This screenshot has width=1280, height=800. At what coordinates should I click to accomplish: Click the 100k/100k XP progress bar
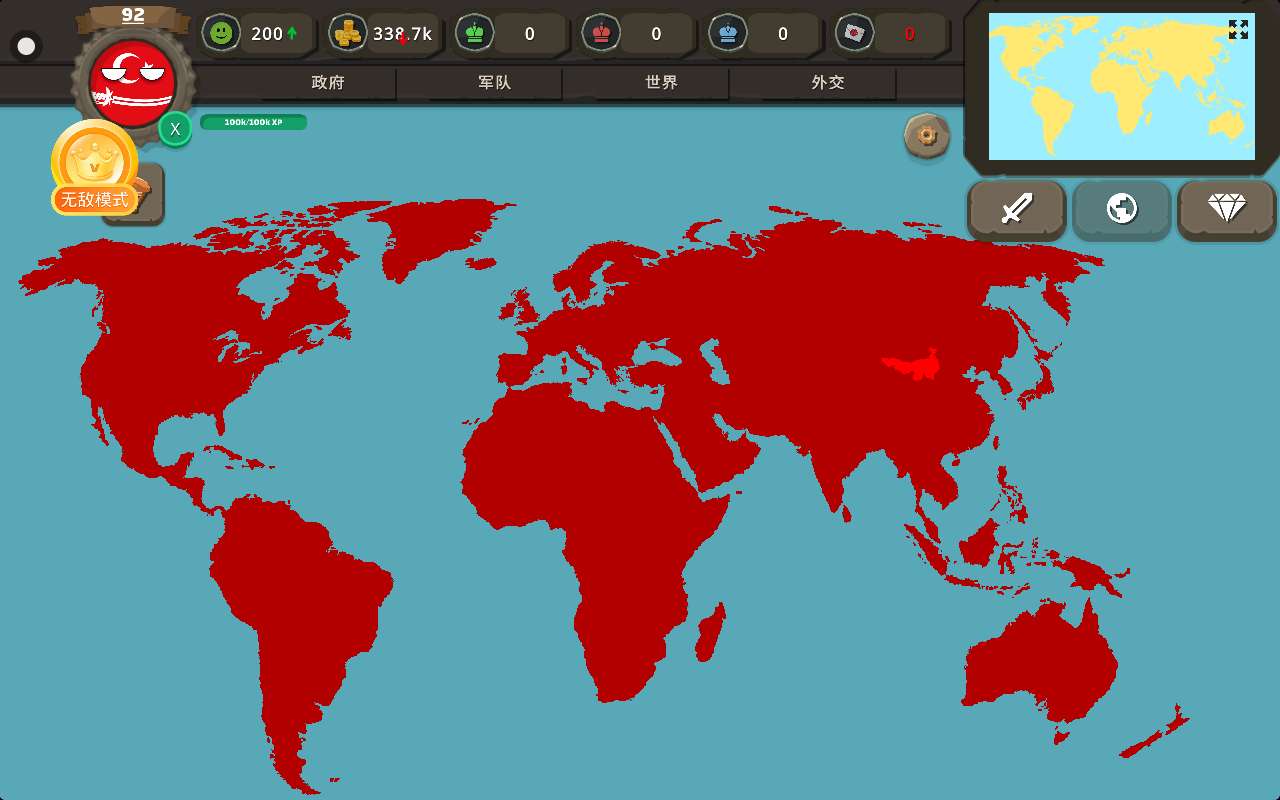253,122
